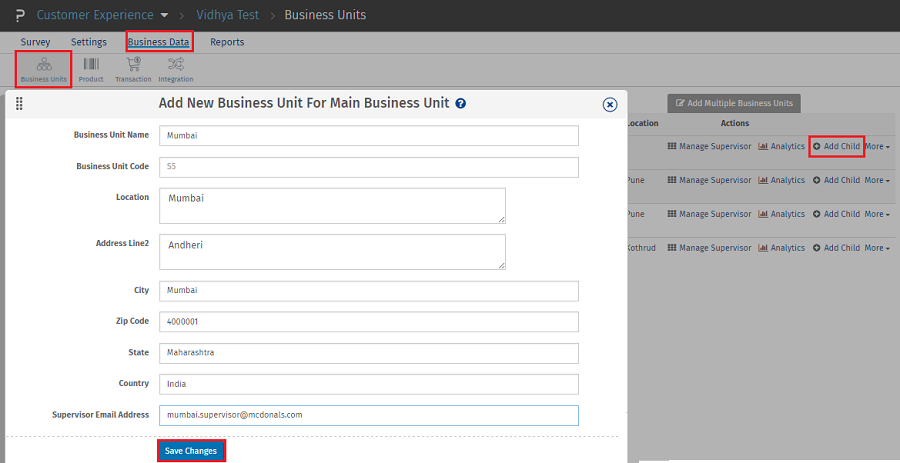Click the Business Units breadcrumb text
Screen dimensions: 900x463
(x=325, y=15)
